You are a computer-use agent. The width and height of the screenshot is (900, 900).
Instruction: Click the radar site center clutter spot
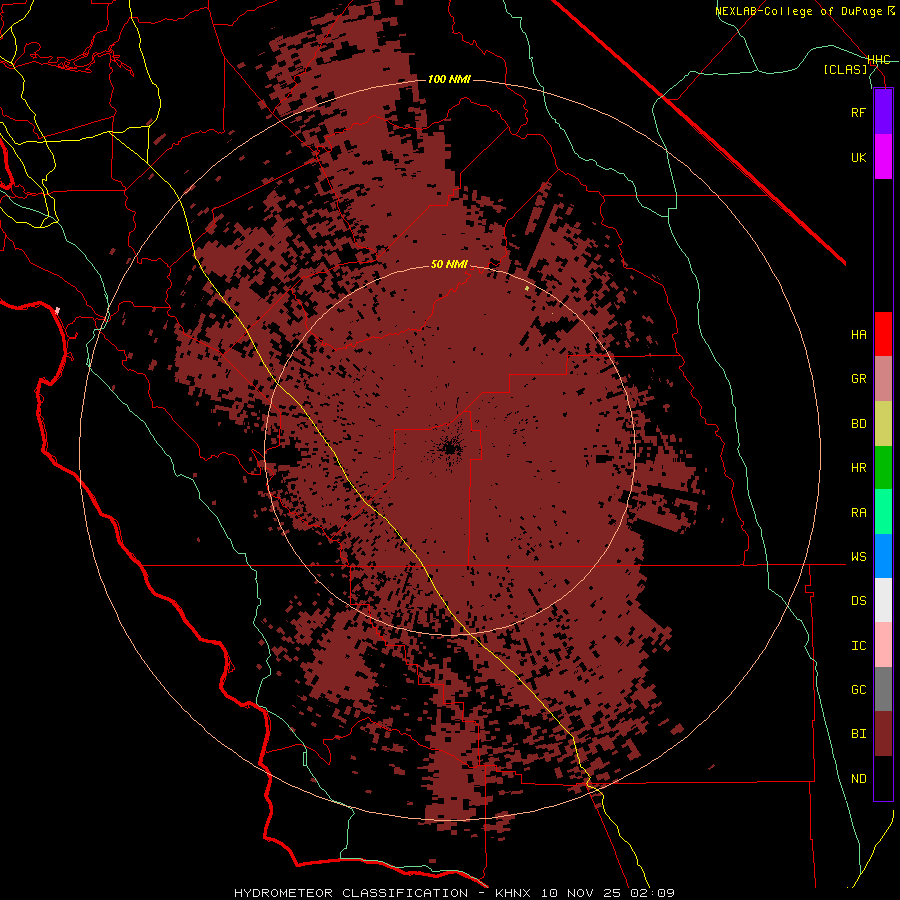(x=451, y=446)
